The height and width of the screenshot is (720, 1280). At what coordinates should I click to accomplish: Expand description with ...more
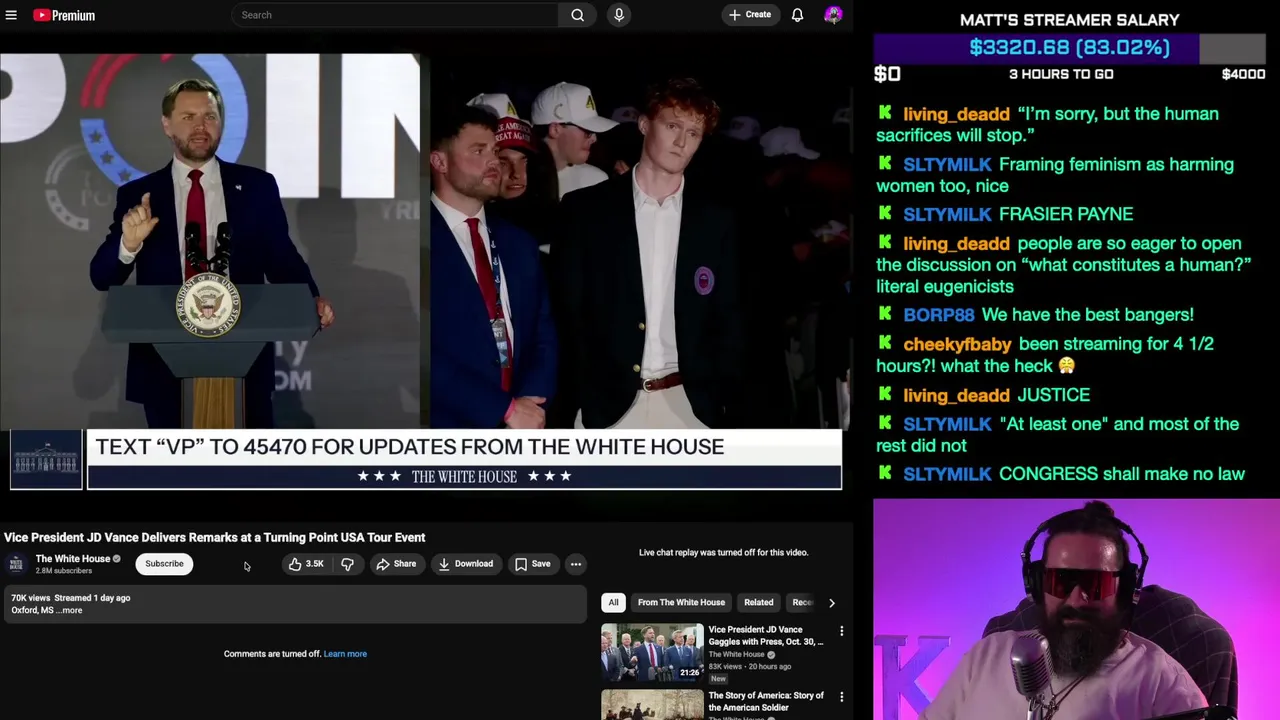(x=70, y=610)
